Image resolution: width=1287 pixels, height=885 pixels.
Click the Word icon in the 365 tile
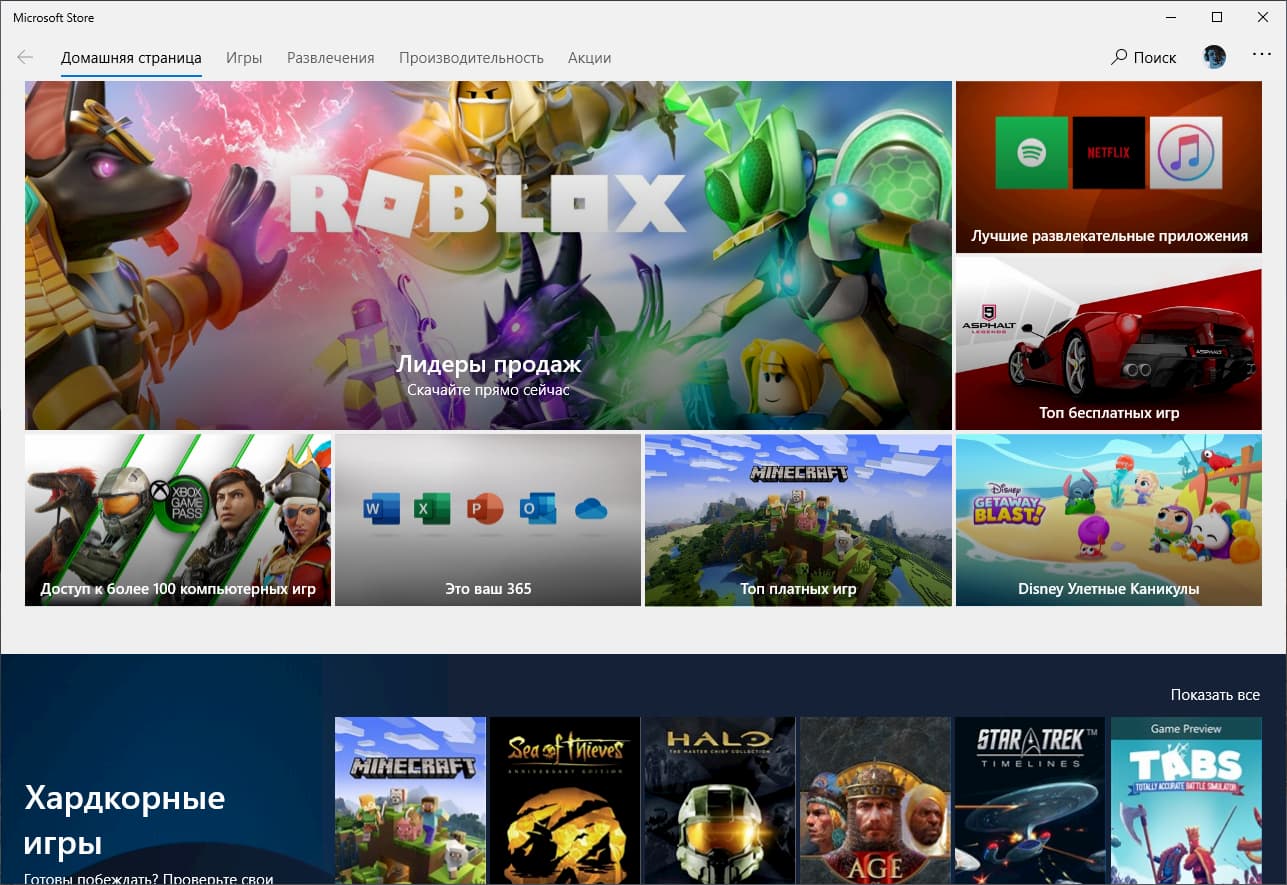[381, 509]
